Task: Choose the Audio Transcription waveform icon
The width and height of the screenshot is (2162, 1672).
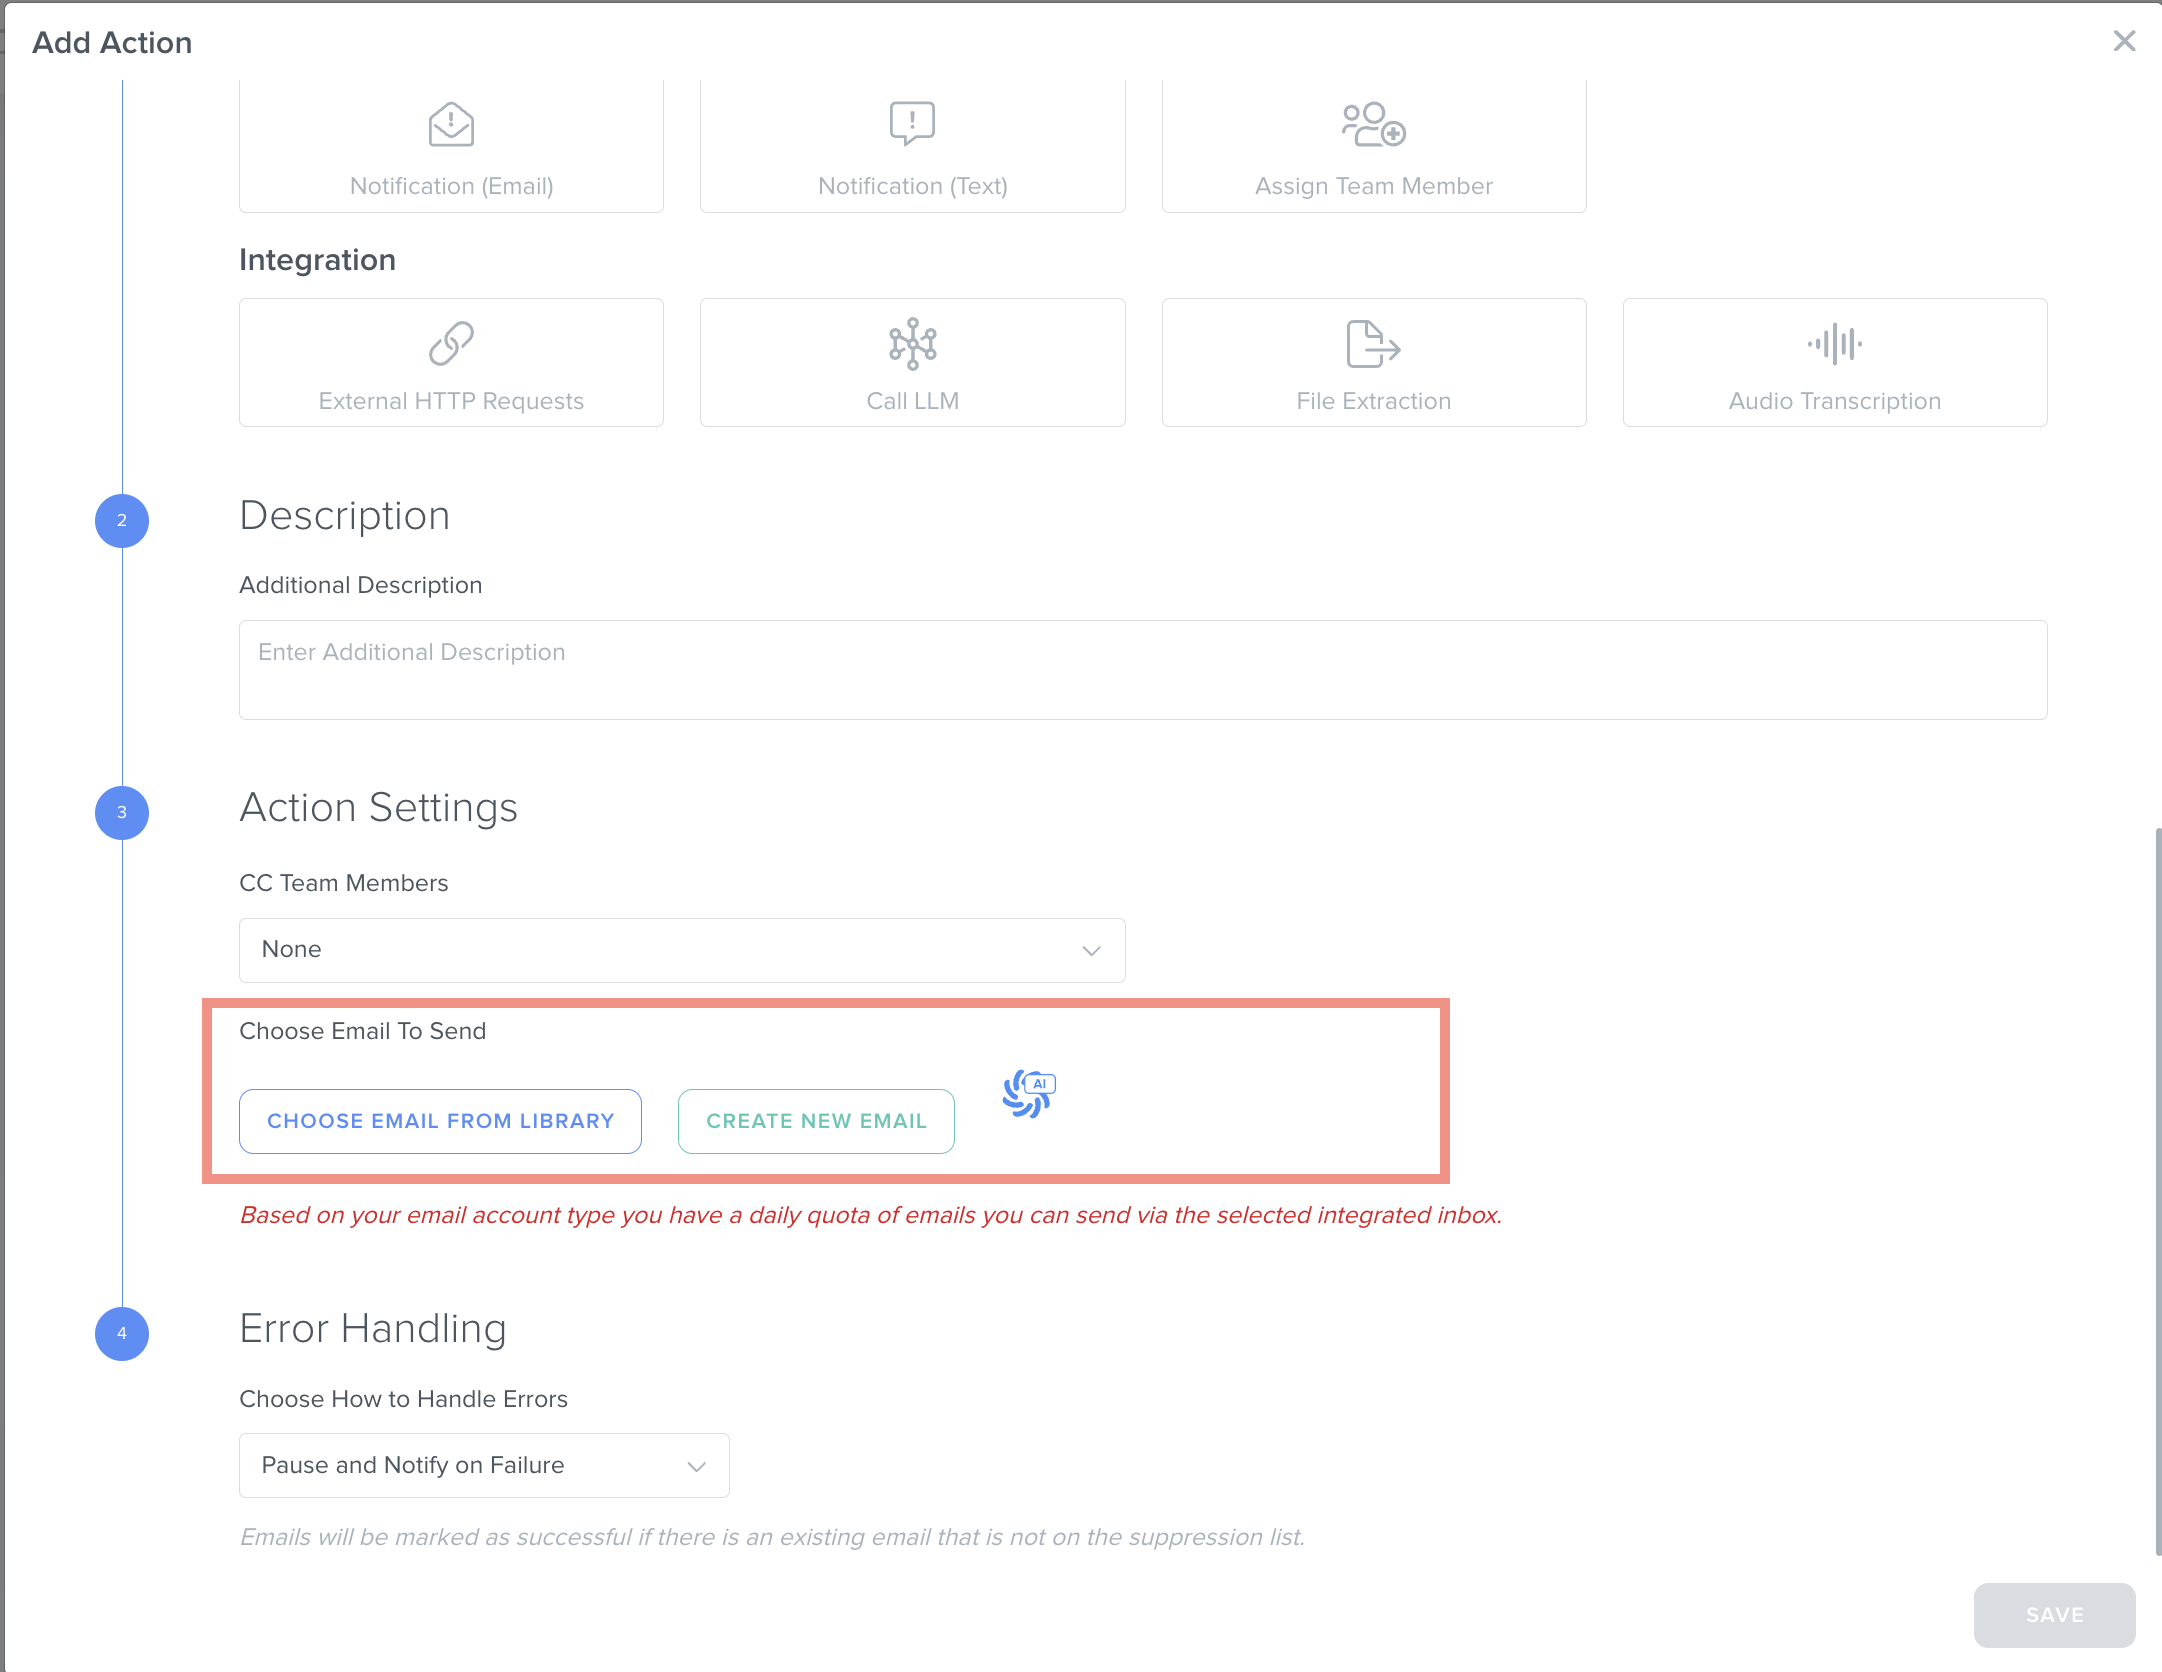Action: tap(1834, 344)
